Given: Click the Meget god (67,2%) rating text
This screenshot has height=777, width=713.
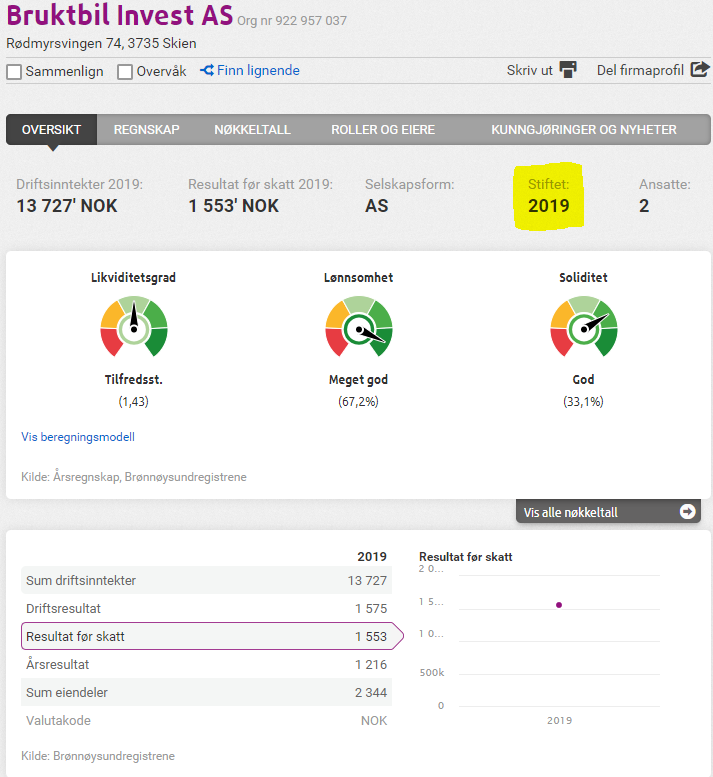Looking at the screenshot, I should tap(358, 390).
